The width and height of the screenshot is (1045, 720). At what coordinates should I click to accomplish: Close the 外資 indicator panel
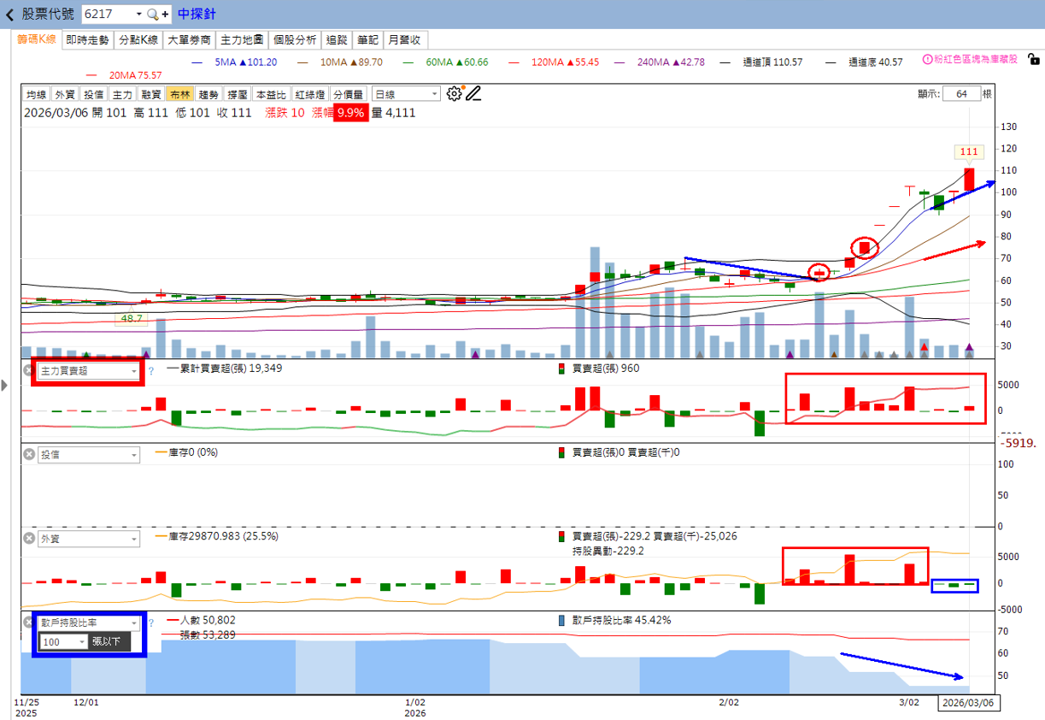click(x=29, y=538)
